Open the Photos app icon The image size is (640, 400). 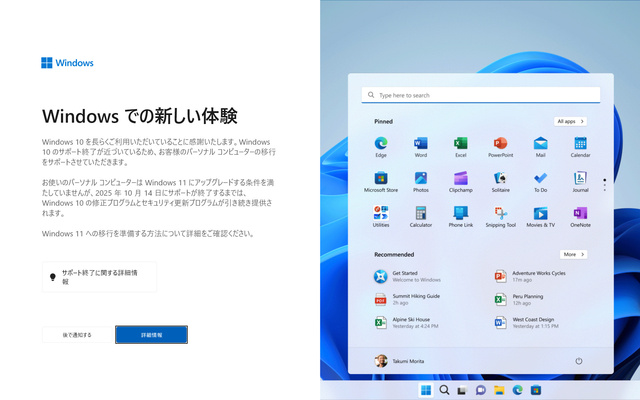click(421, 178)
